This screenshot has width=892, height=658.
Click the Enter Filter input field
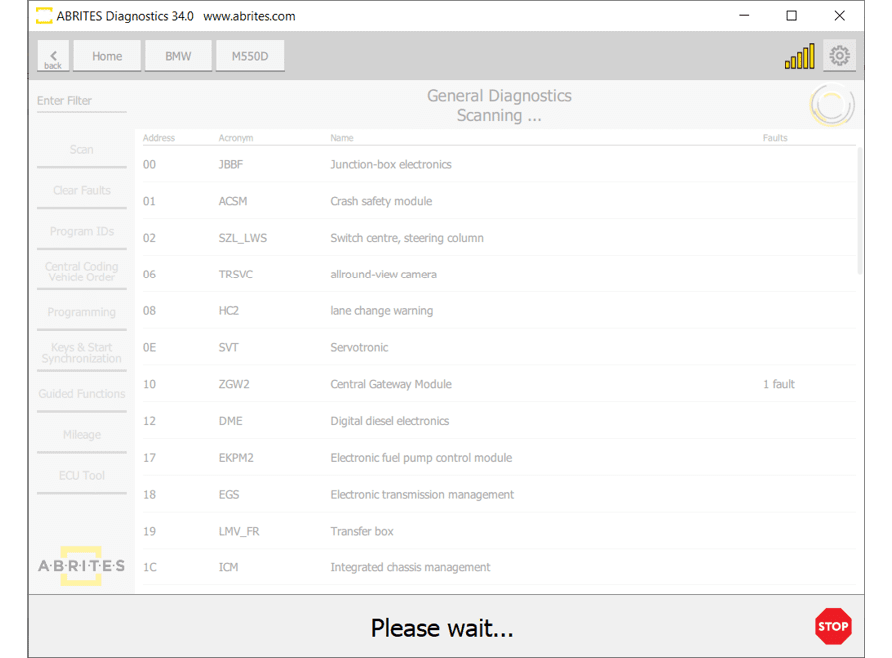pos(81,101)
